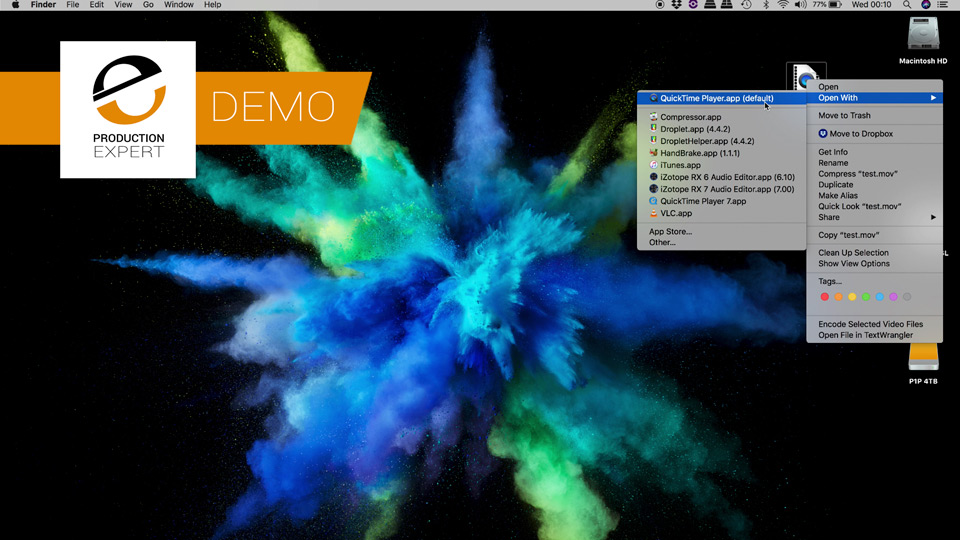Open file with iTunes.app
This screenshot has width=960, height=540.
click(x=721, y=165)
